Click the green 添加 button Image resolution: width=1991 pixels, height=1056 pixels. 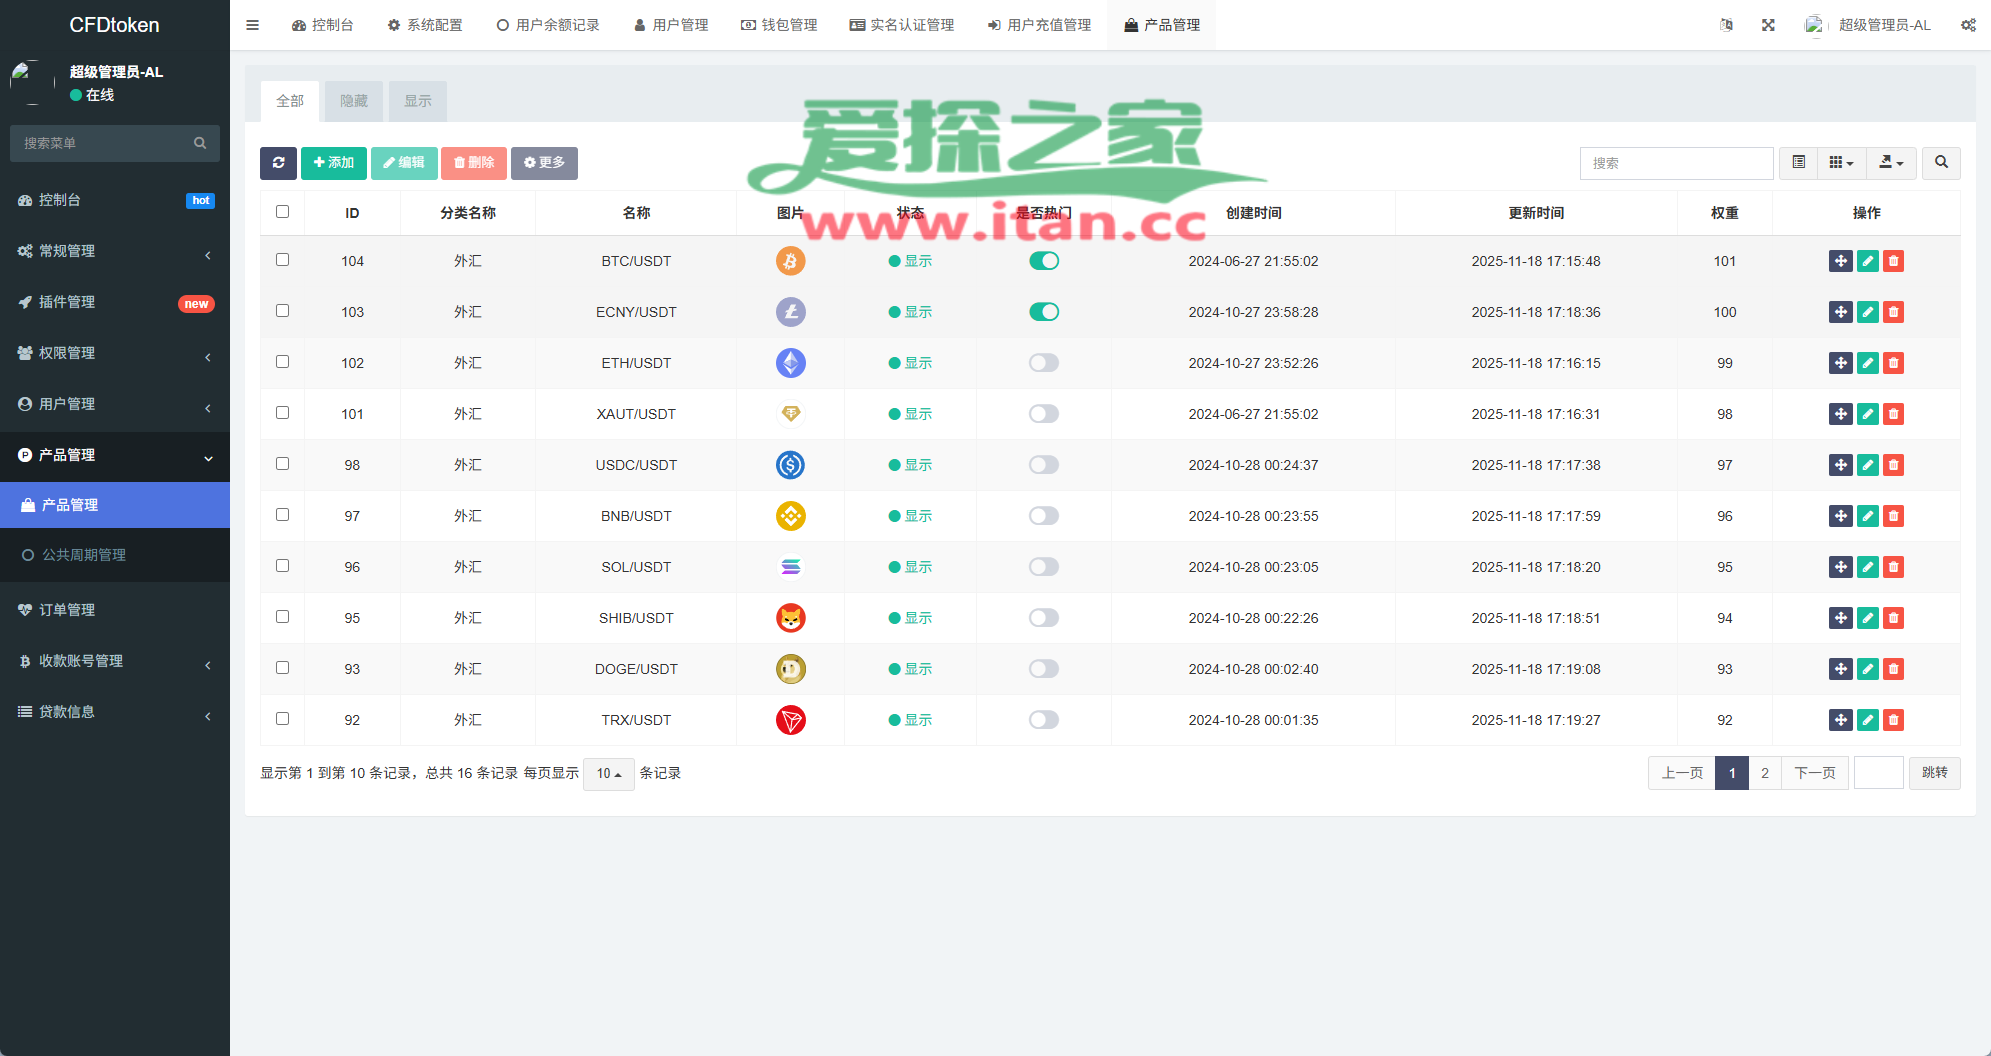[334, 163]
